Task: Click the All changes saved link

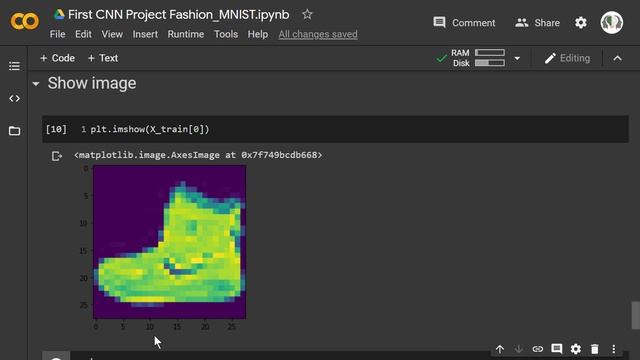Action: [x=318, y=34]
